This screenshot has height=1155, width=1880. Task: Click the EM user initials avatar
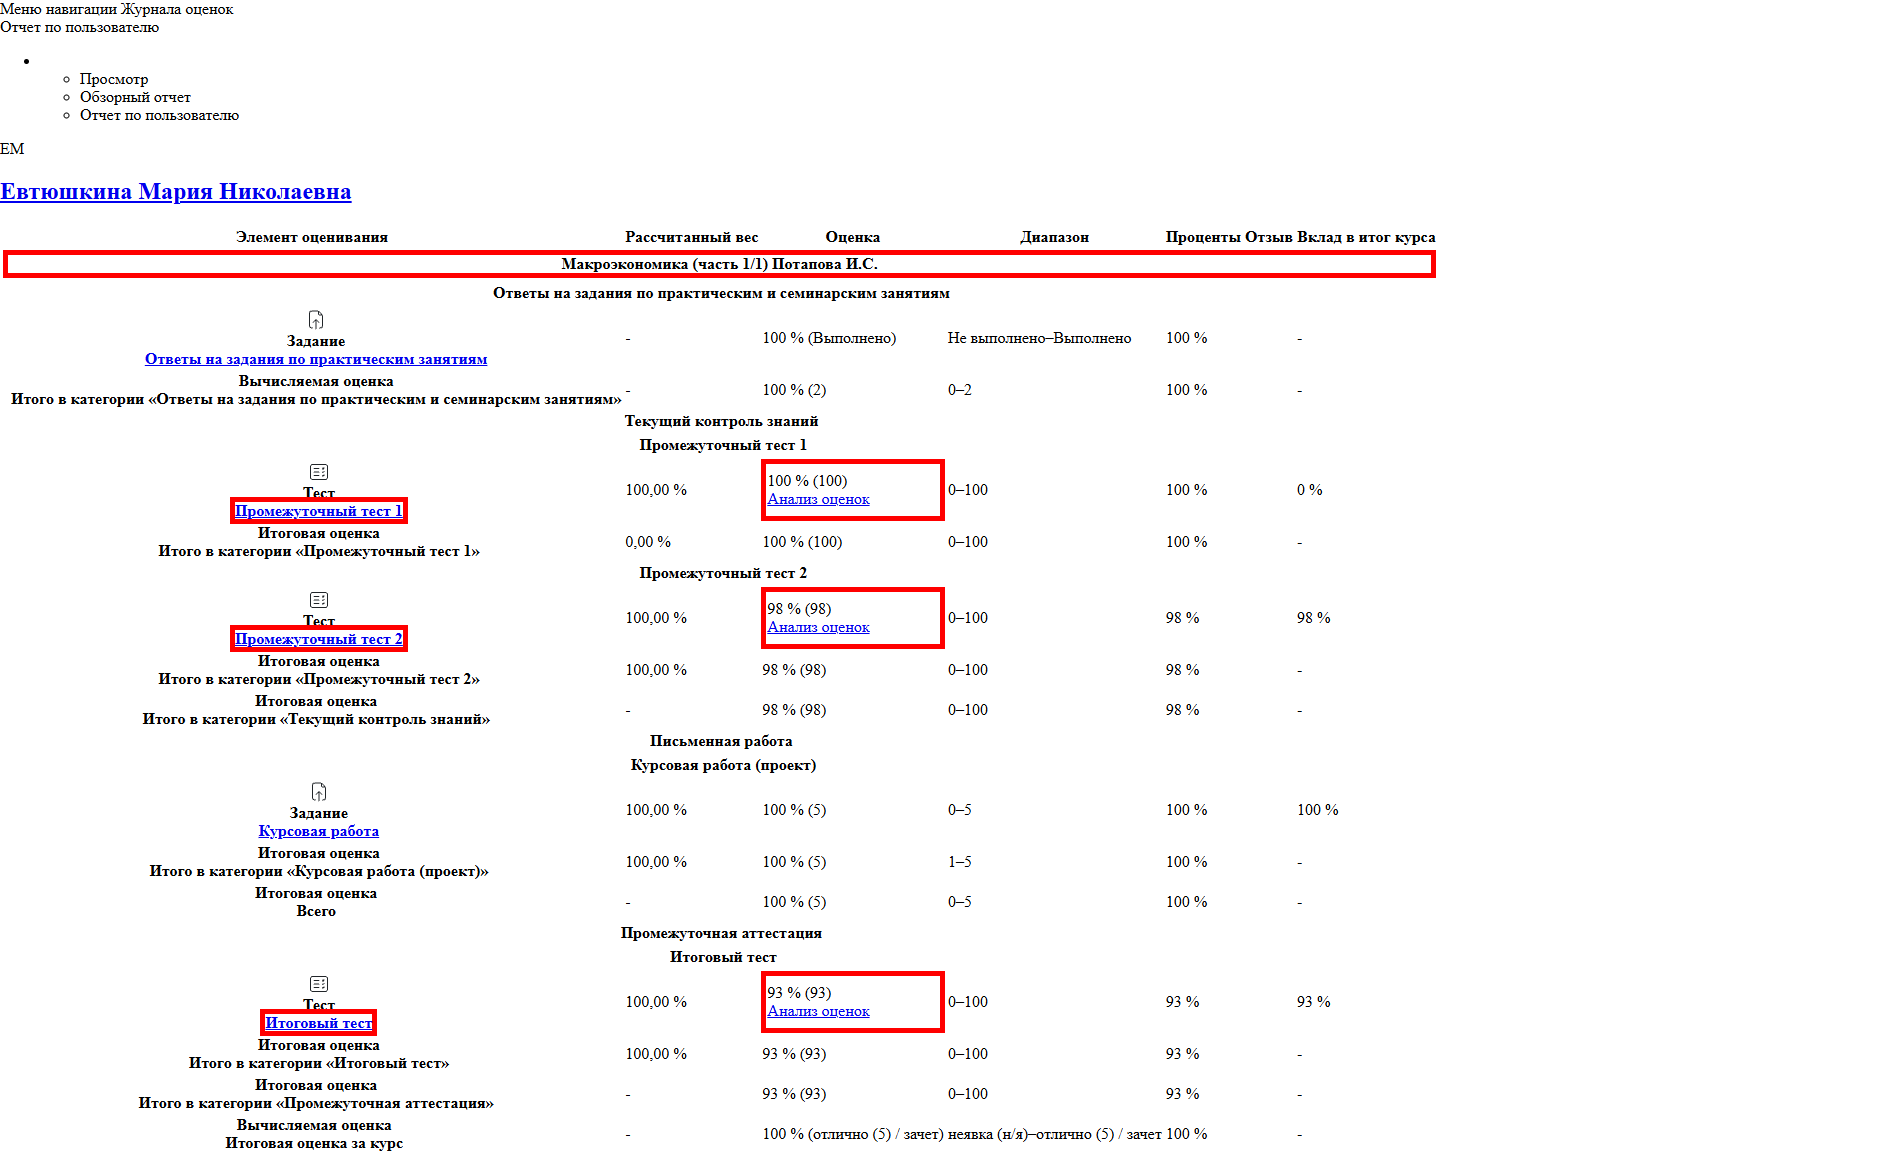(x=12, y=149)
